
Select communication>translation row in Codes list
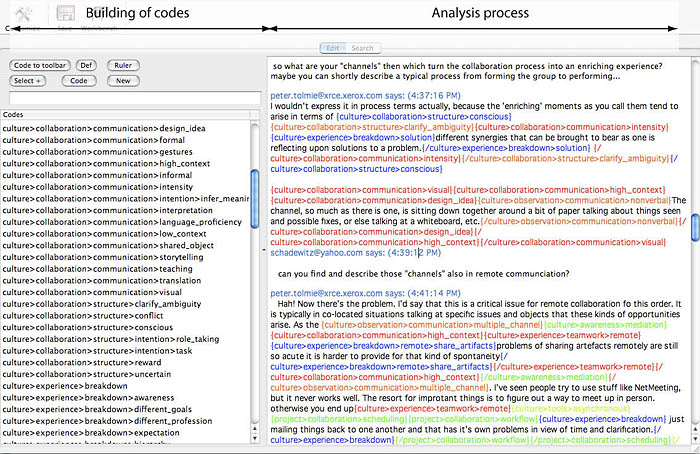(125, 280)
